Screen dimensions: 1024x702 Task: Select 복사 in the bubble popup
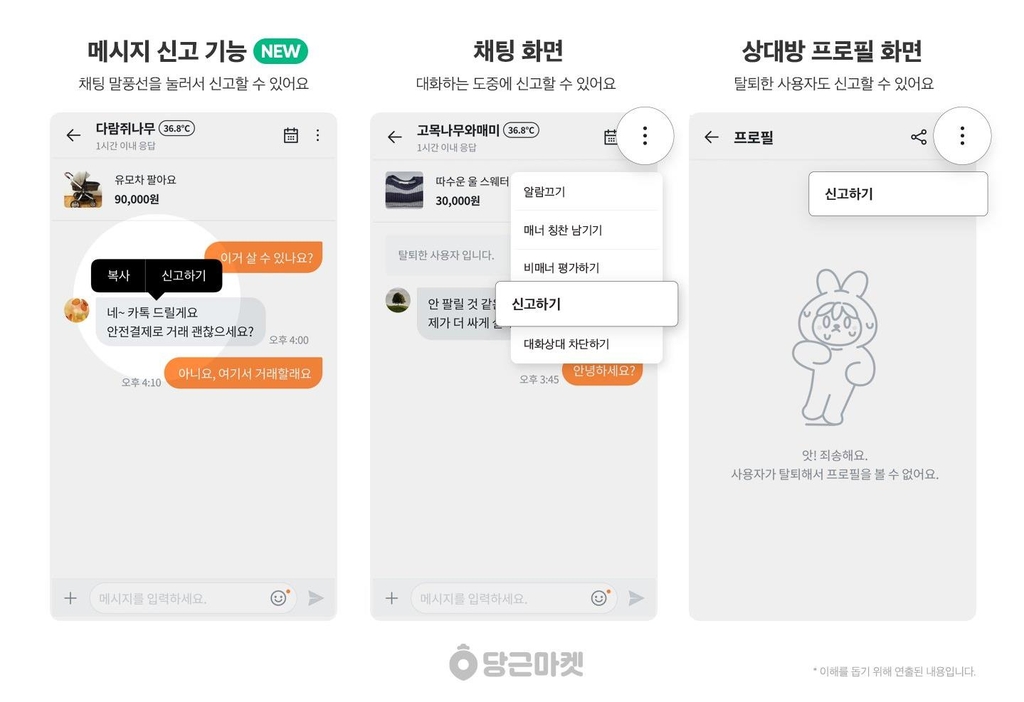click(x=118, y=276)
